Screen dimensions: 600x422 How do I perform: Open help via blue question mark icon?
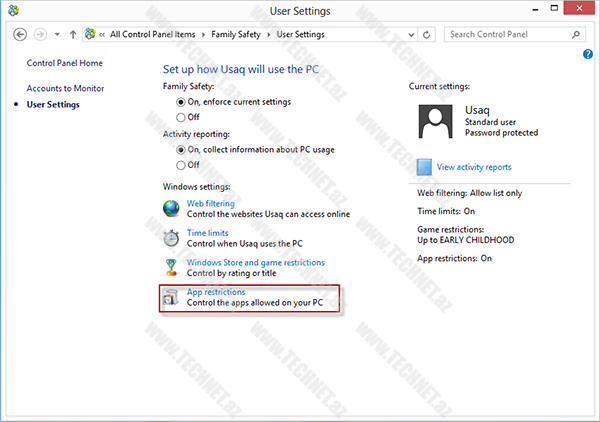coord(588,53)
